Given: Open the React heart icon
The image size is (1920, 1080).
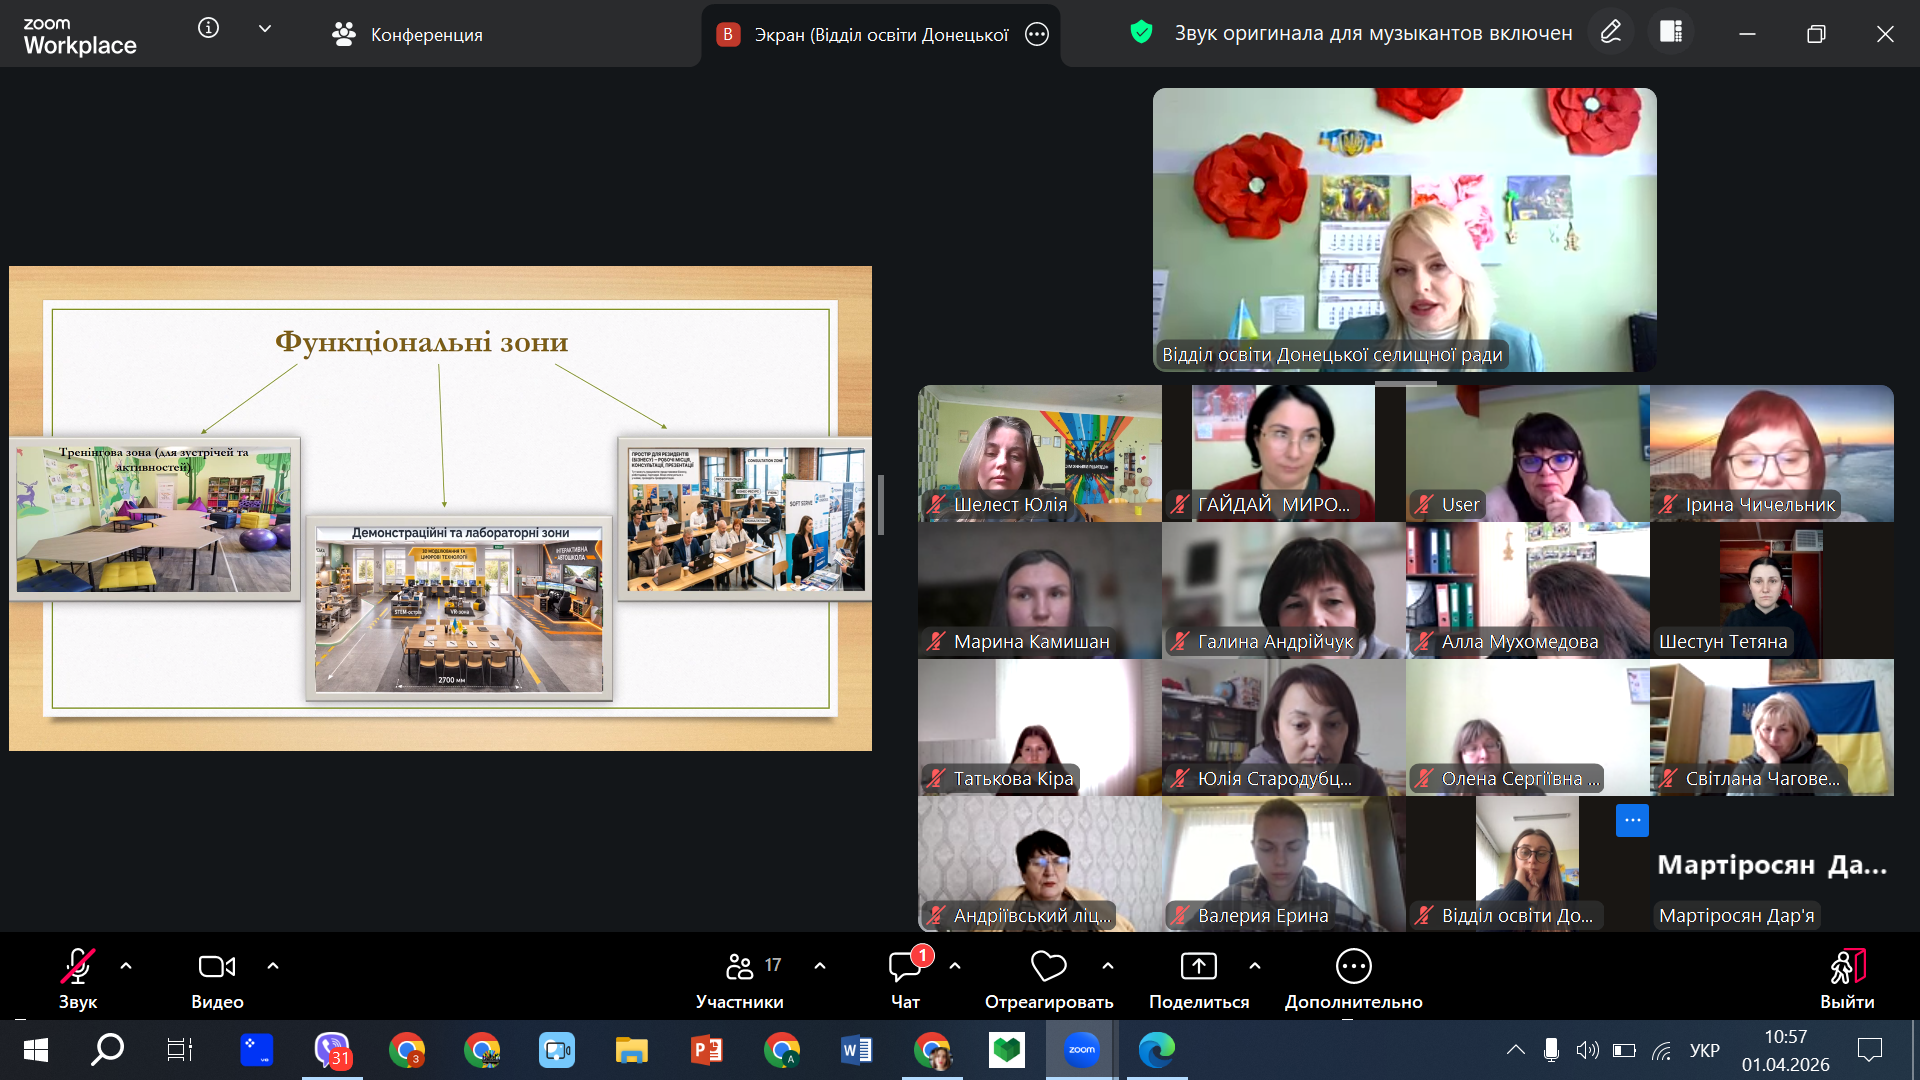Looking at the screenshot, I should coord(1048,967).
